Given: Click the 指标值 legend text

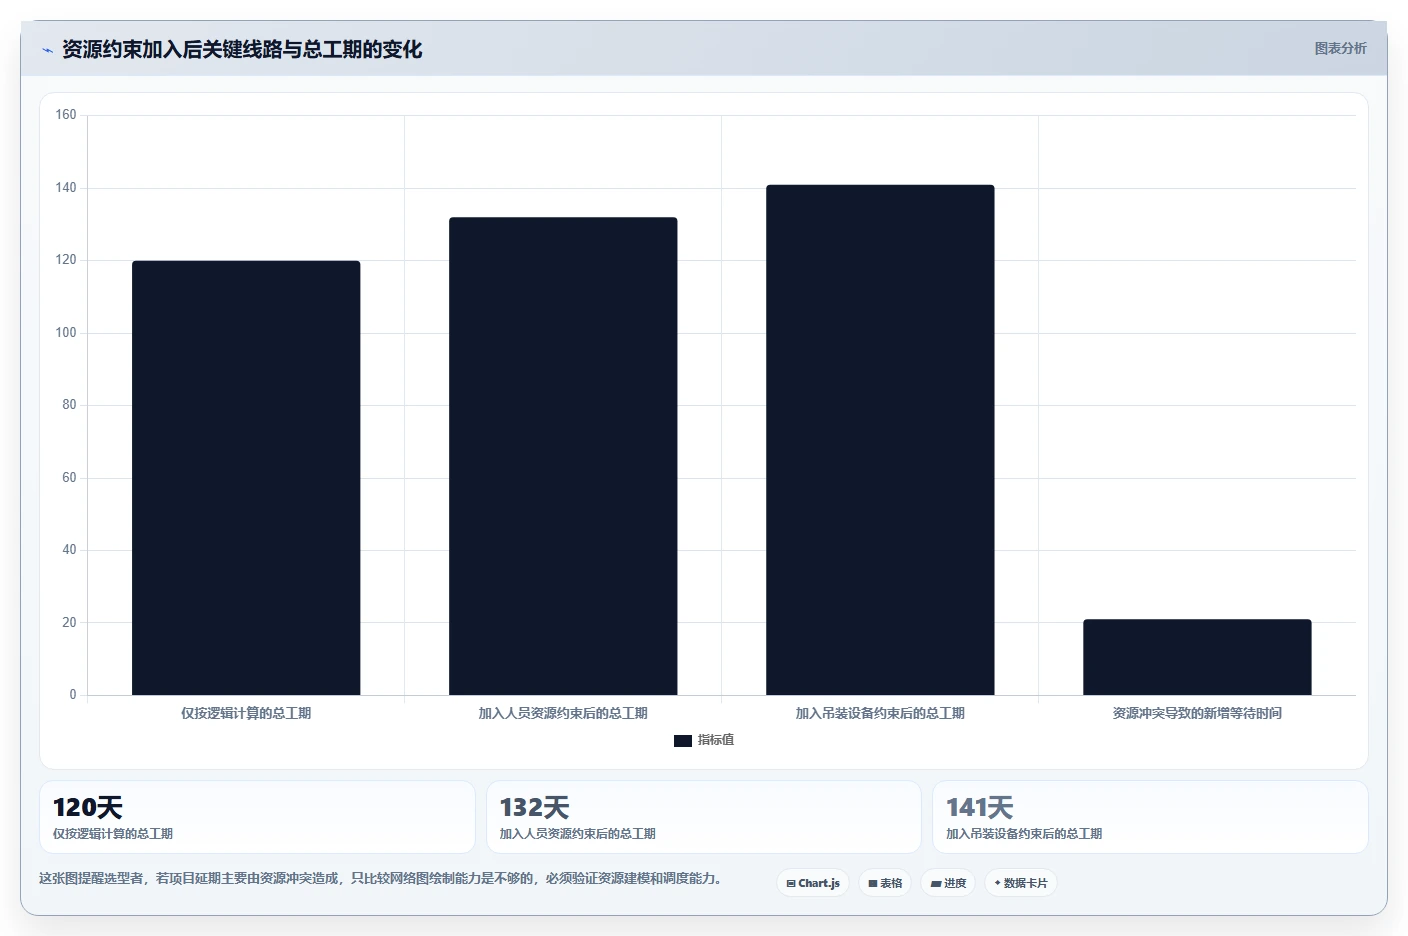Looking at the screenshot, I should (716, 740).
